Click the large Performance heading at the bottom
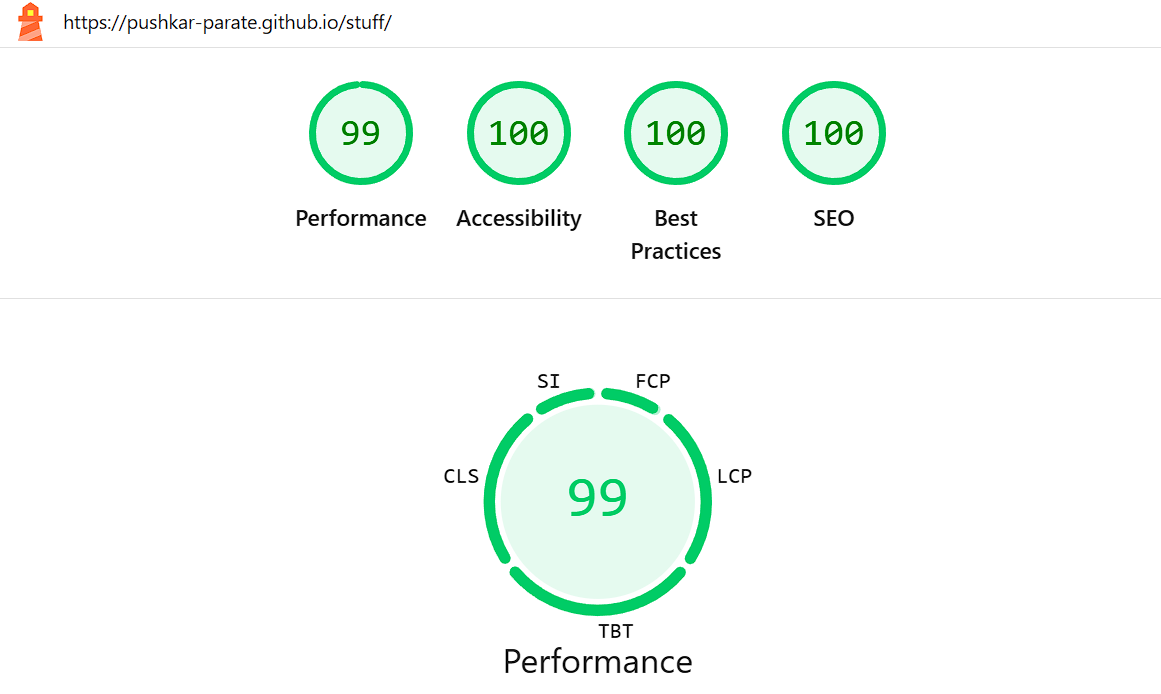The height and width of the screenshot is (694, 1161). [x=597, y=661]
